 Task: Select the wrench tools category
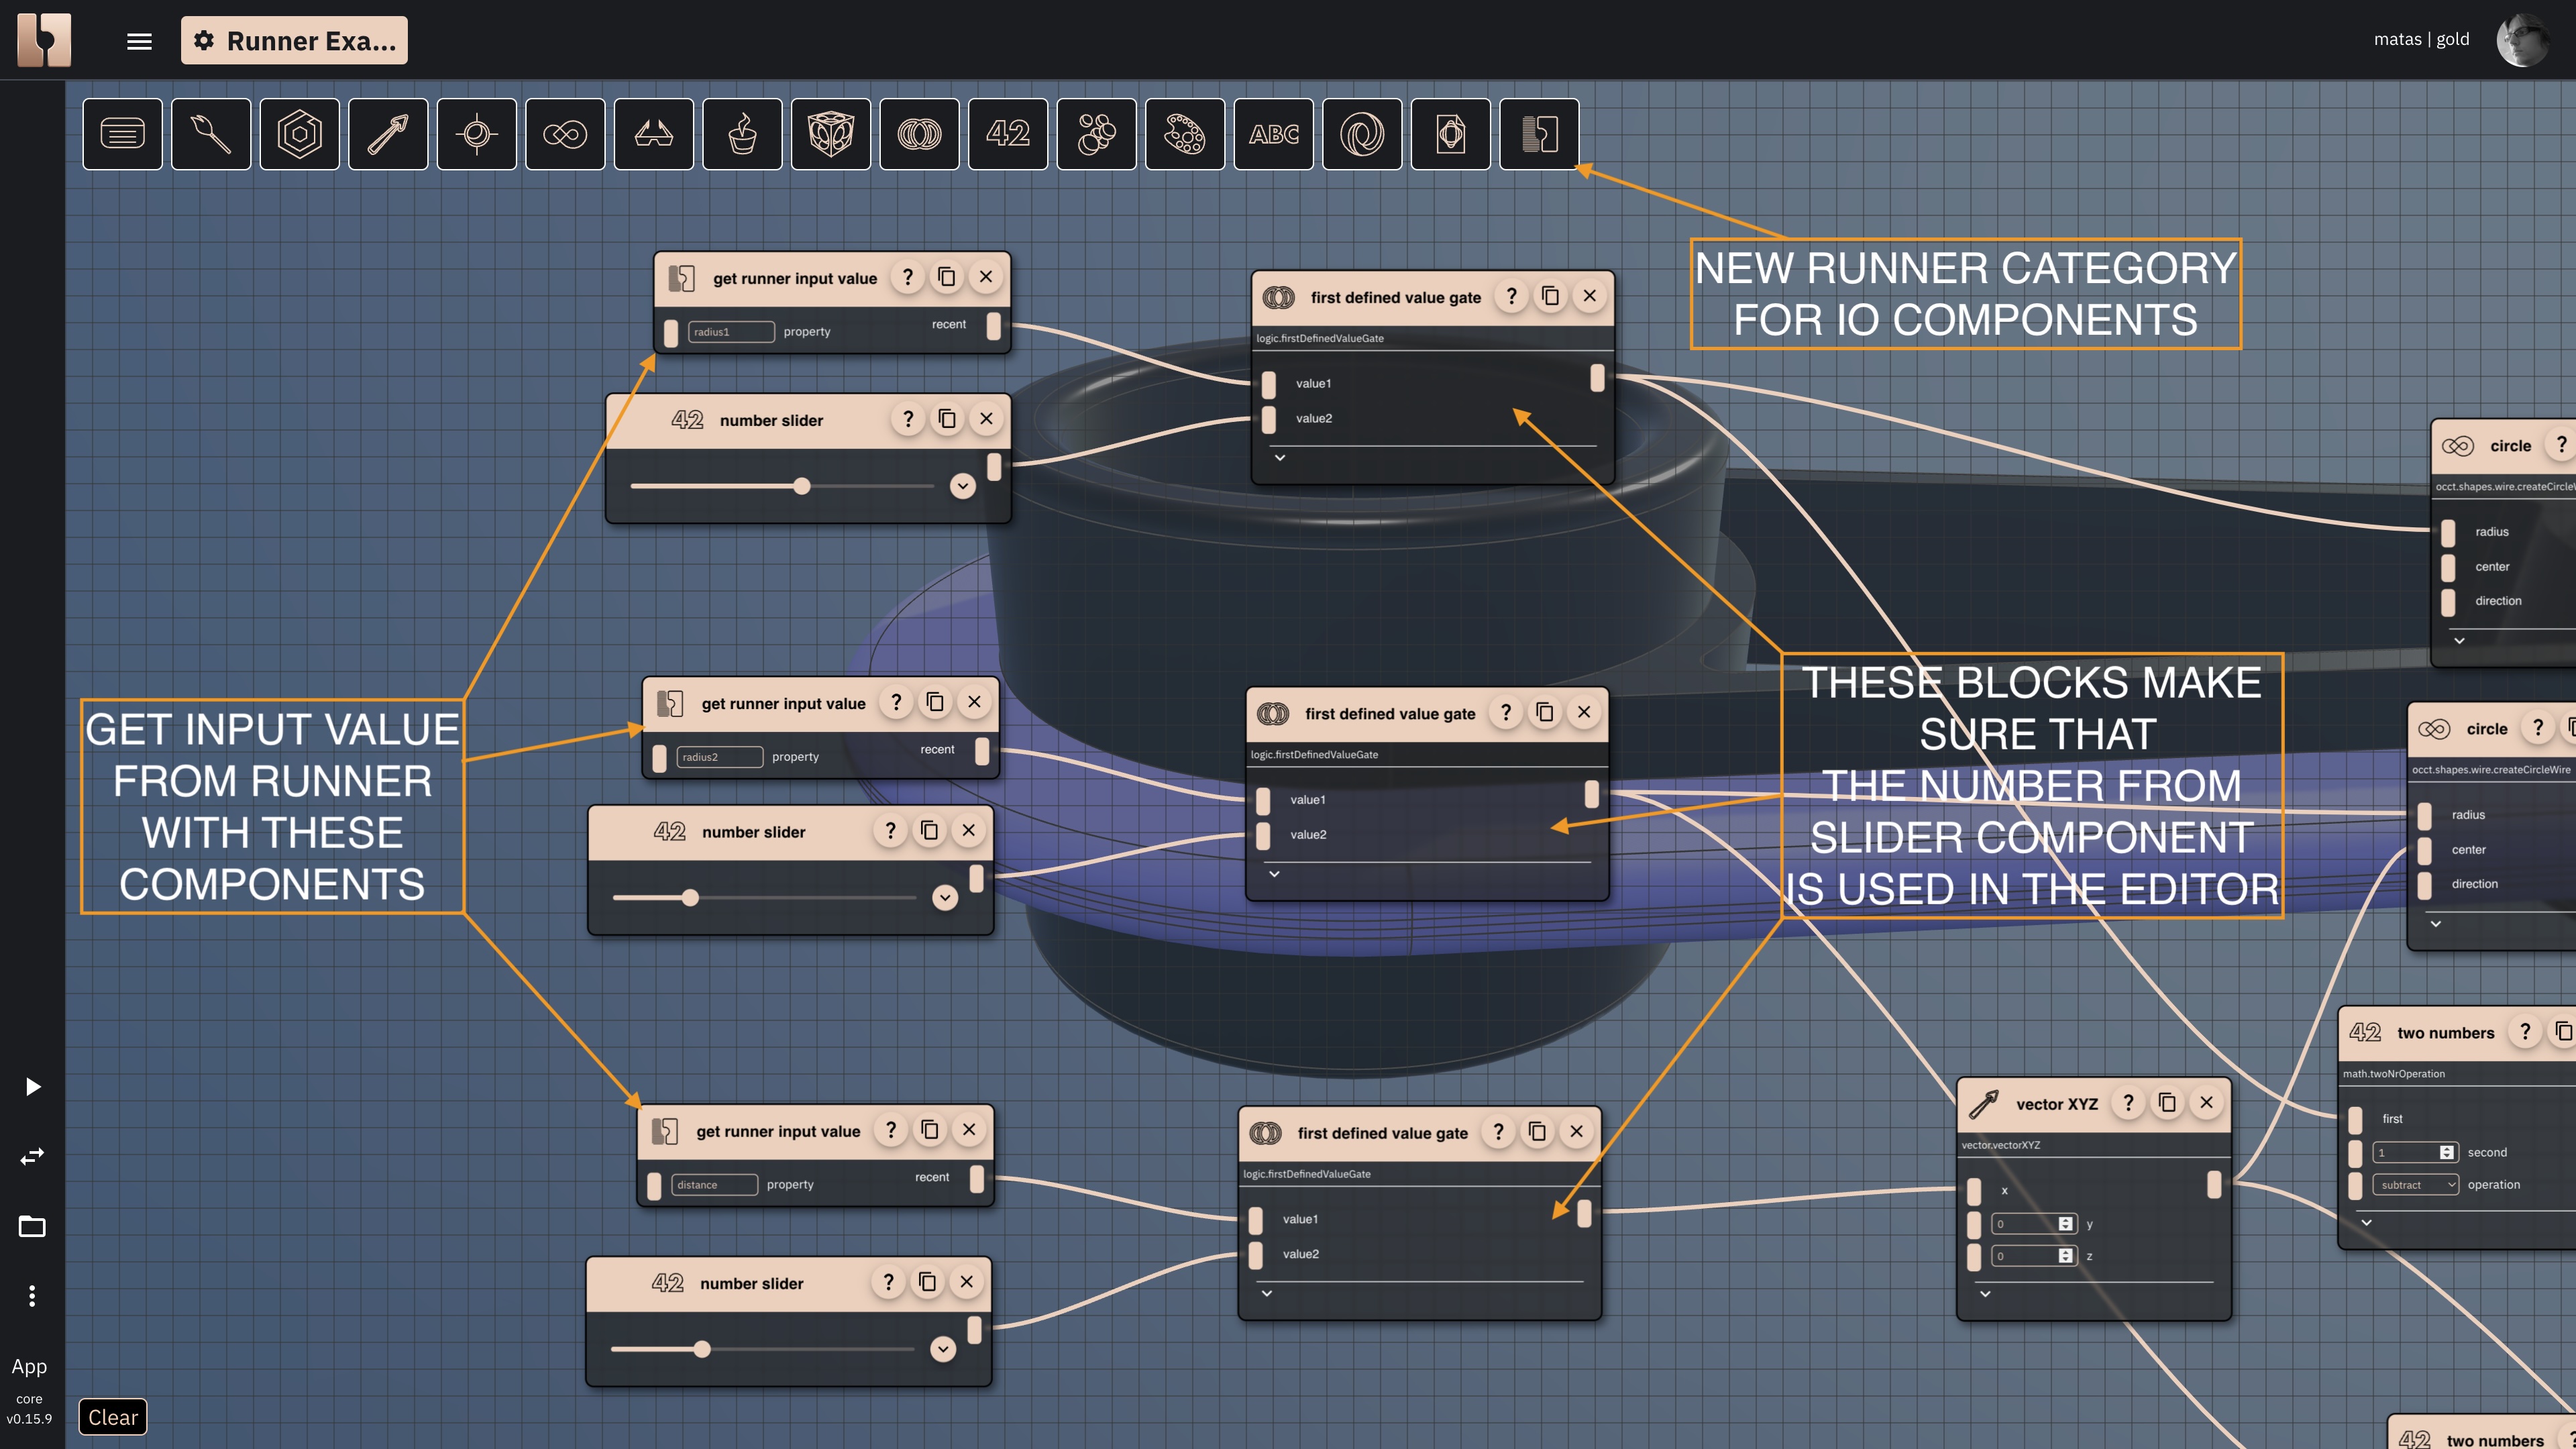pyautogui.click(x=211, y=134)
